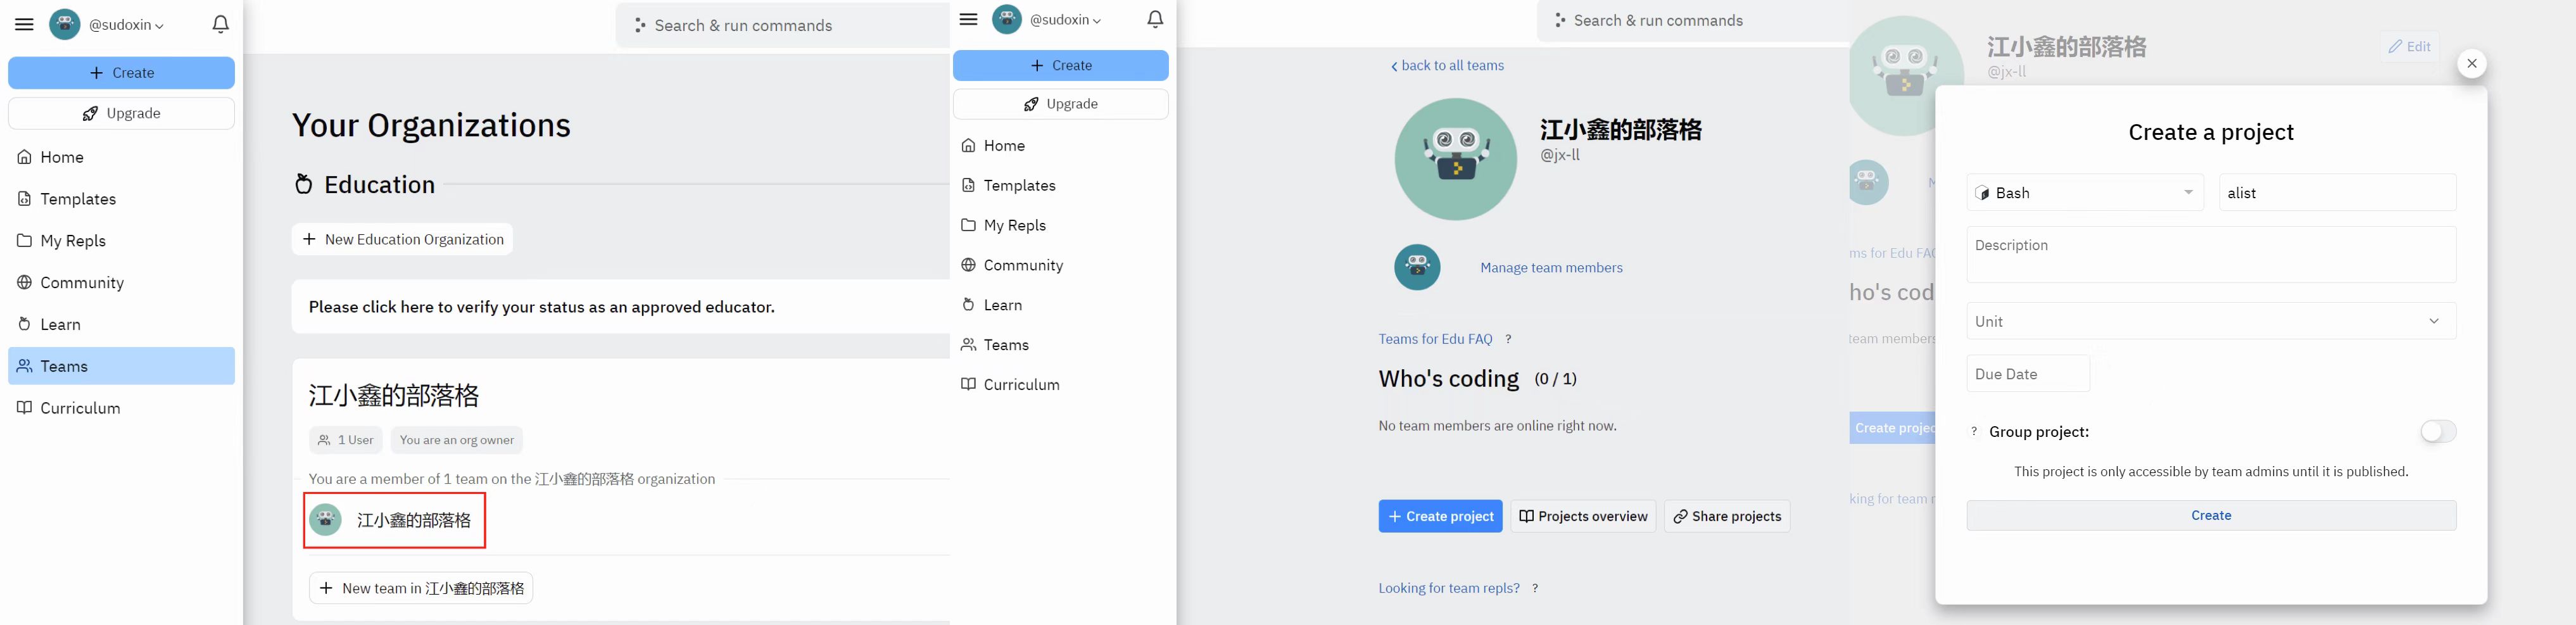The image size is (2576, 625).
Task: Go to Home in team page sidebar
Action: pos(1061,146)
